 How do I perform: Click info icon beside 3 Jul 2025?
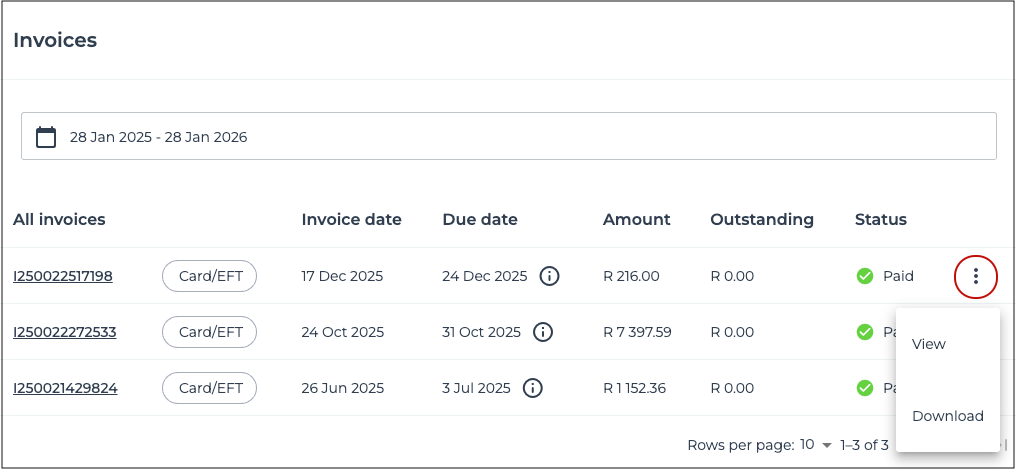click(x=533, y=388)
